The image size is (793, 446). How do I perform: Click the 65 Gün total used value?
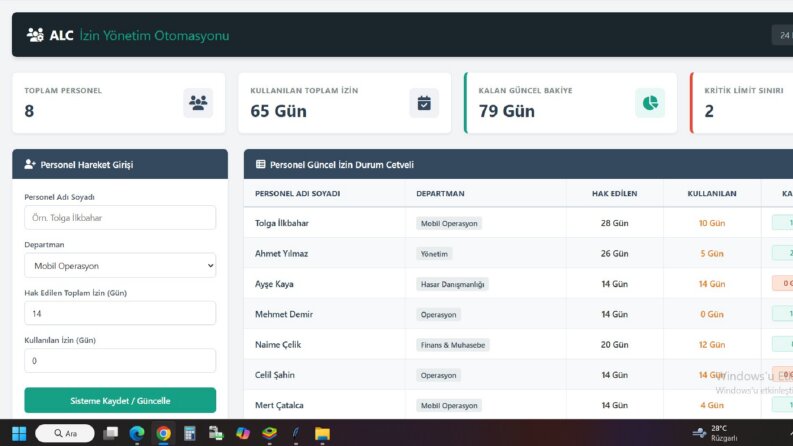pos(278,111)
